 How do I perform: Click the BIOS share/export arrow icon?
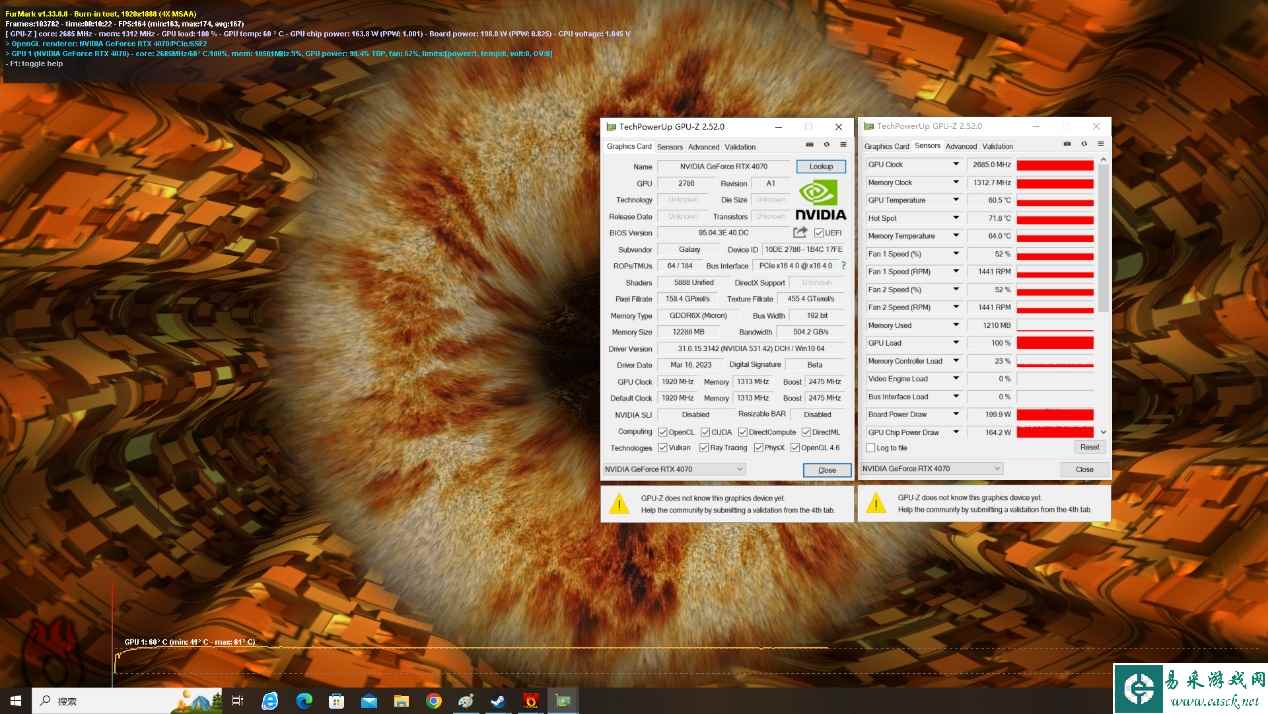click(800, 232)
